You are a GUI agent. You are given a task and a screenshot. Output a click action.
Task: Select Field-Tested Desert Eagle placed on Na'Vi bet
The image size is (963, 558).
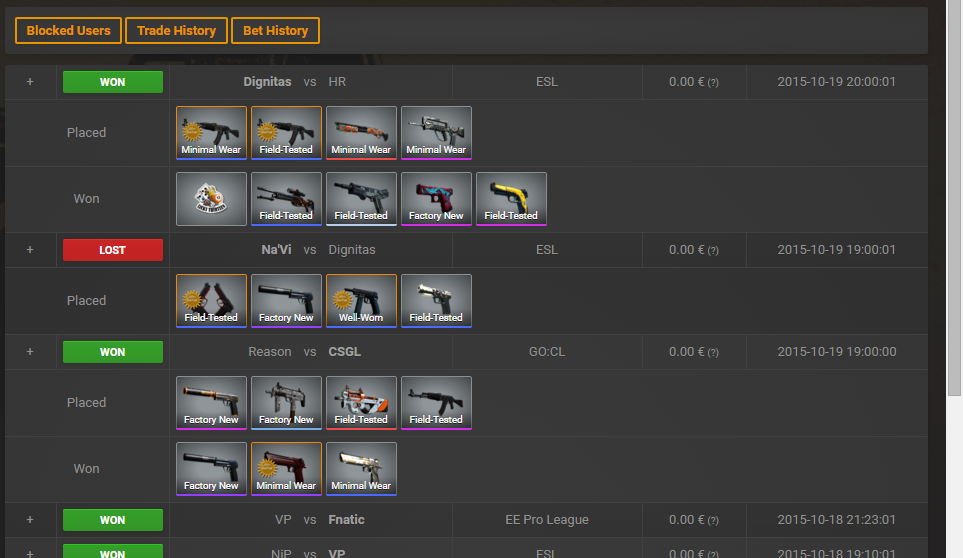tap(436, 301)
